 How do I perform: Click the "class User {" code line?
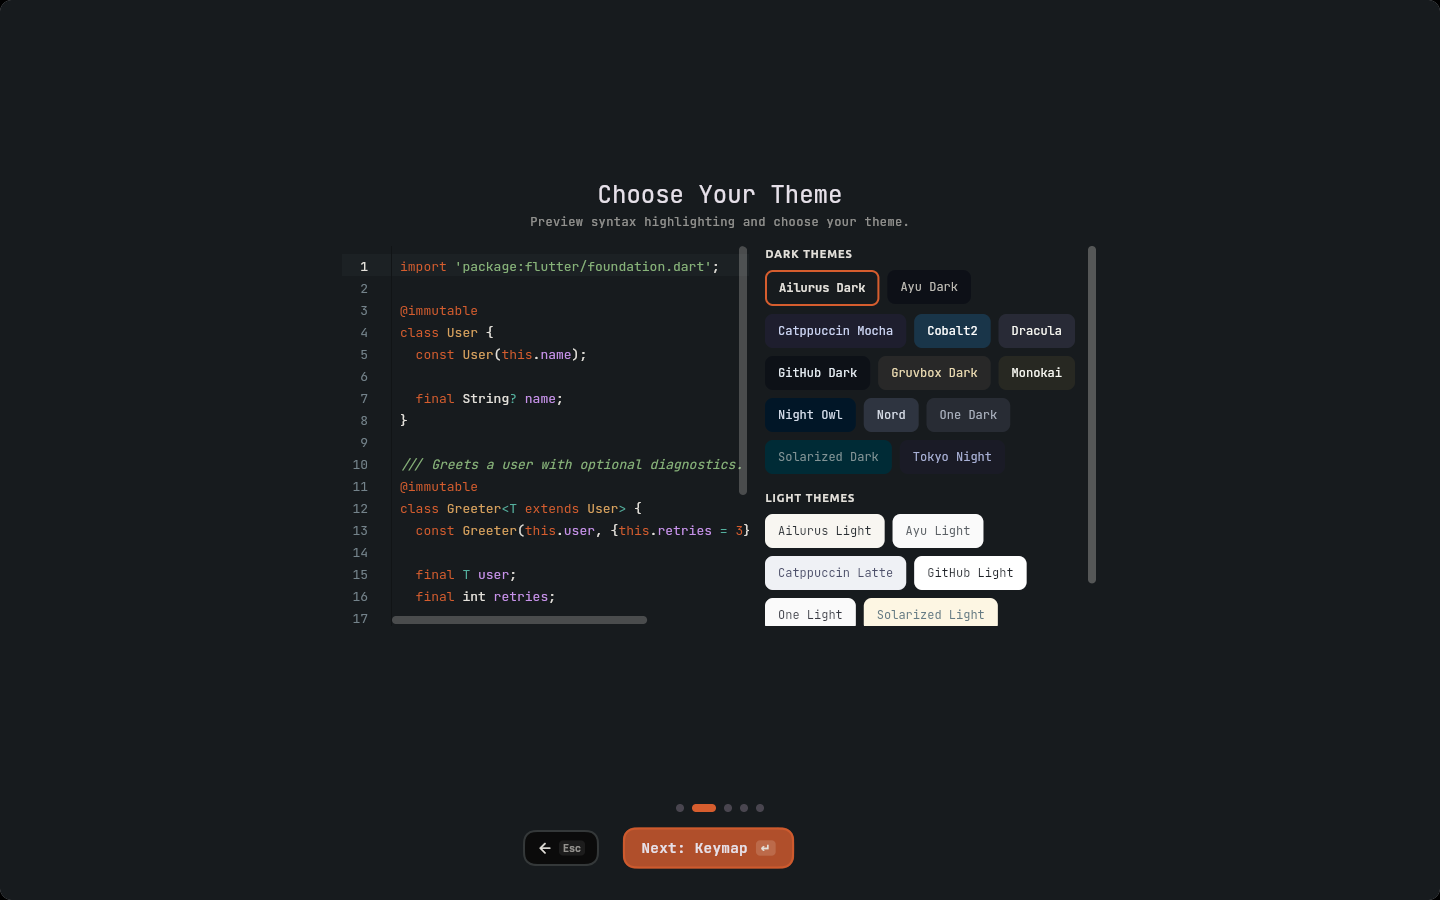[x=447, y=333]
